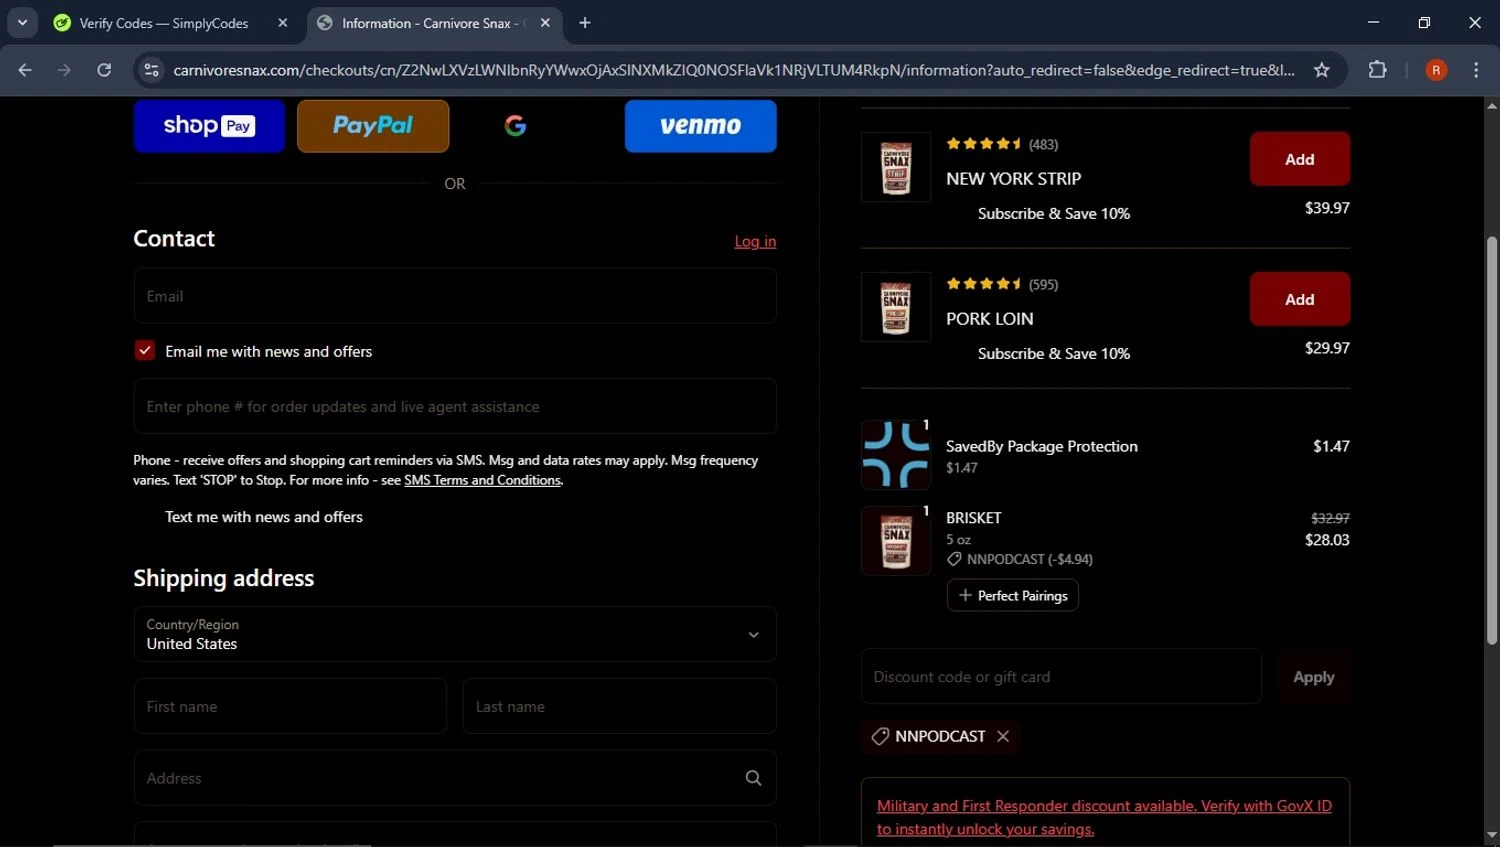
Task: Click the $28.03 Brisket price
Action: tap(1327, 540)
